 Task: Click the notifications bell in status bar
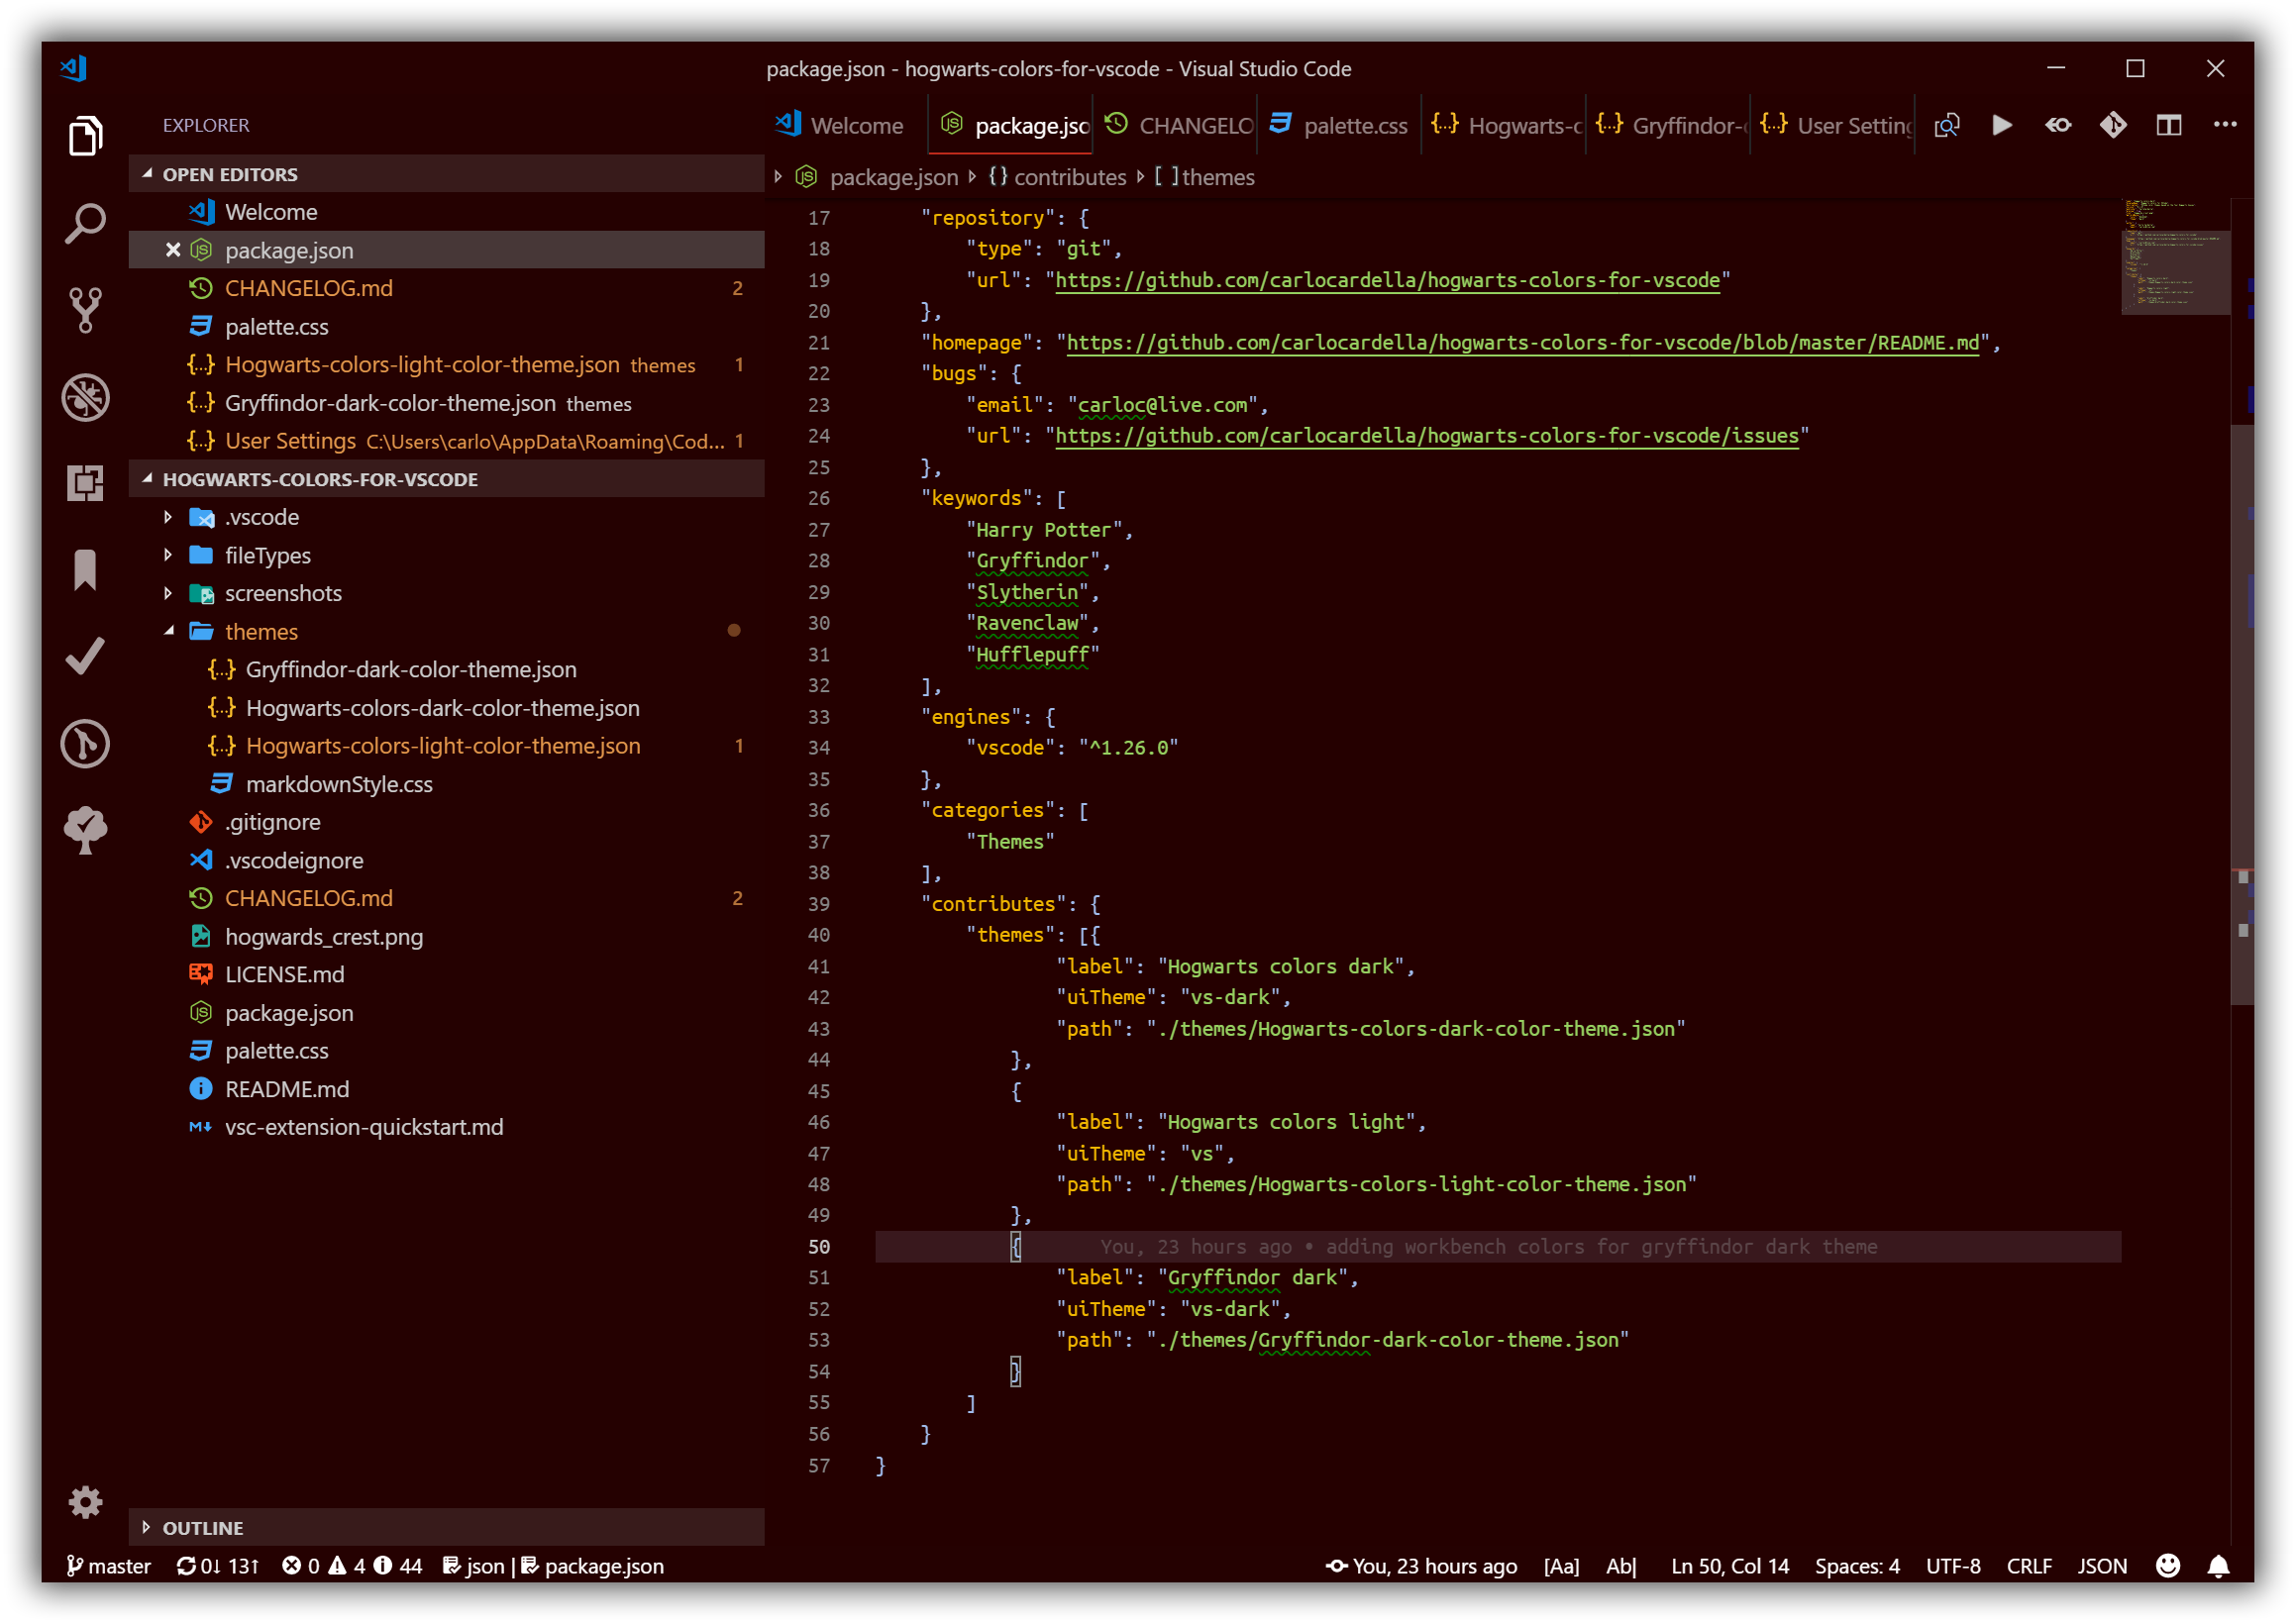click(2218, 1566)
